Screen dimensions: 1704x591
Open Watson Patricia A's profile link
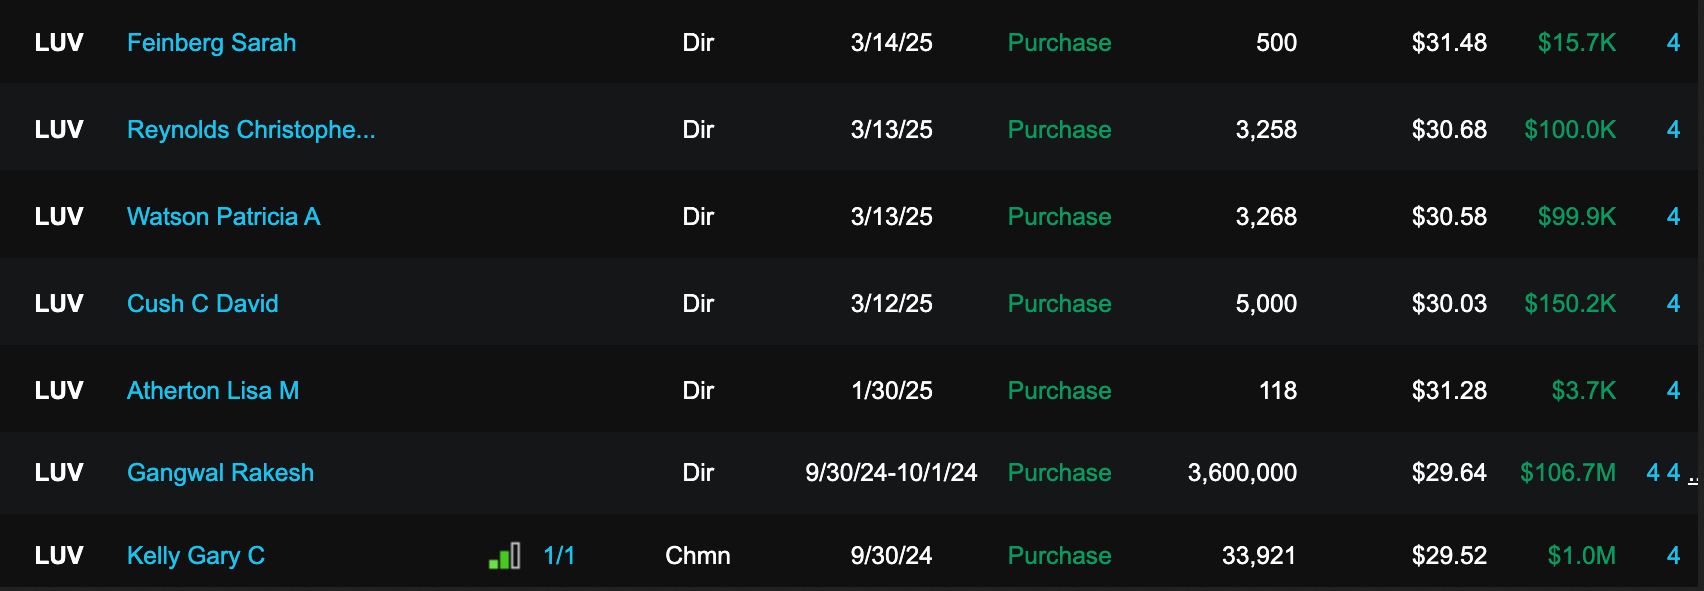click(x=223, y=217)
